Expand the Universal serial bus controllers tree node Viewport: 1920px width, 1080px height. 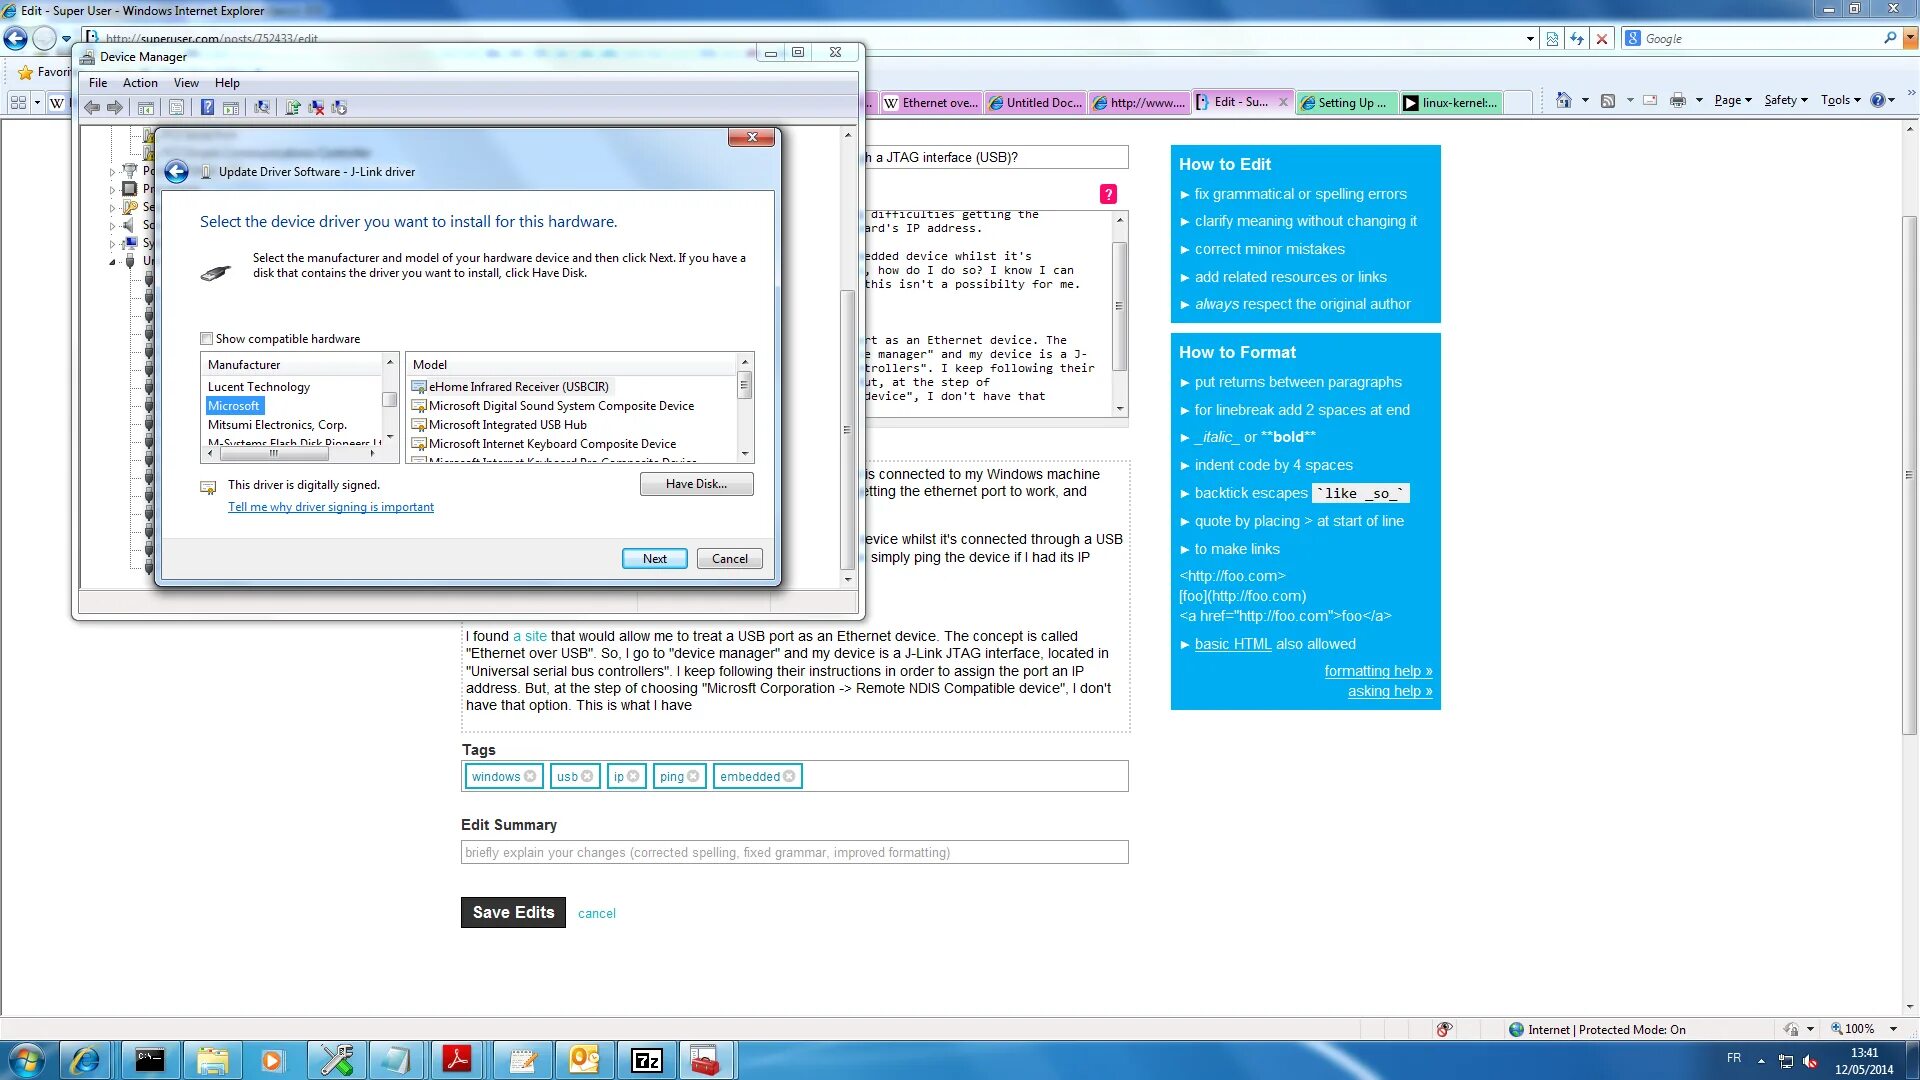point(112,262)
